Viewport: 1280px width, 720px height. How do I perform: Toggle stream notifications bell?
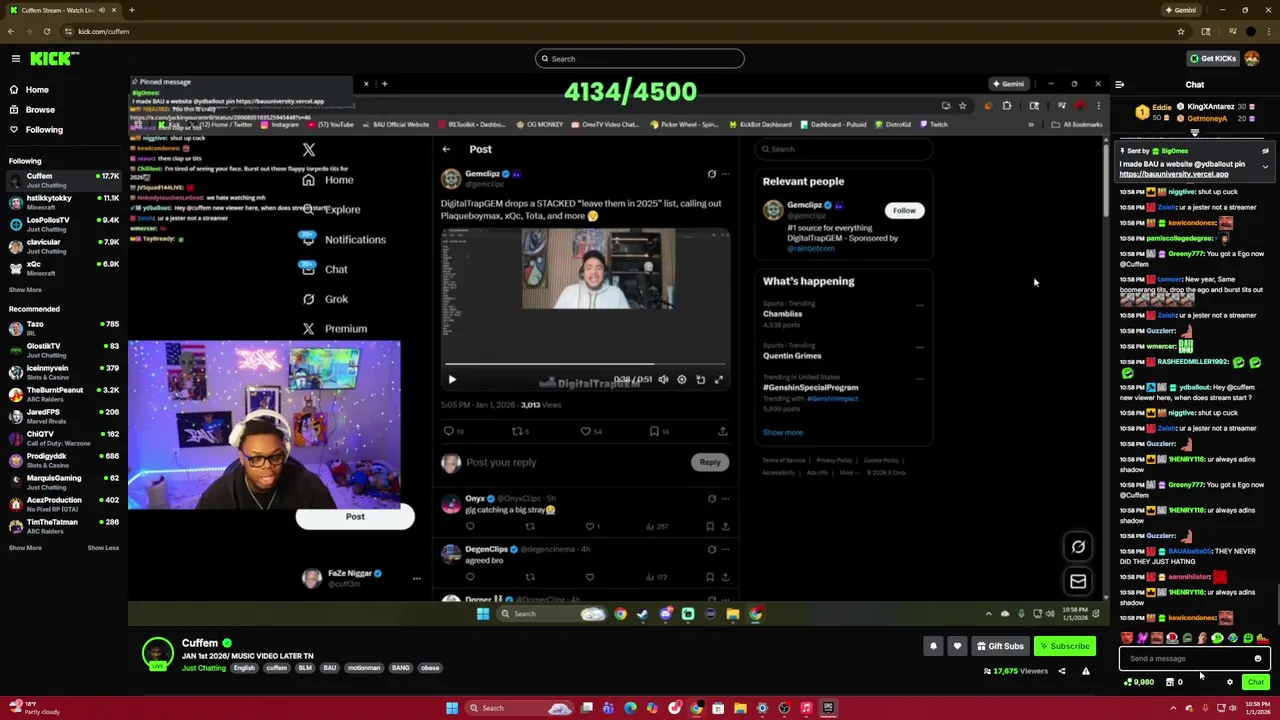pos(933,647)
